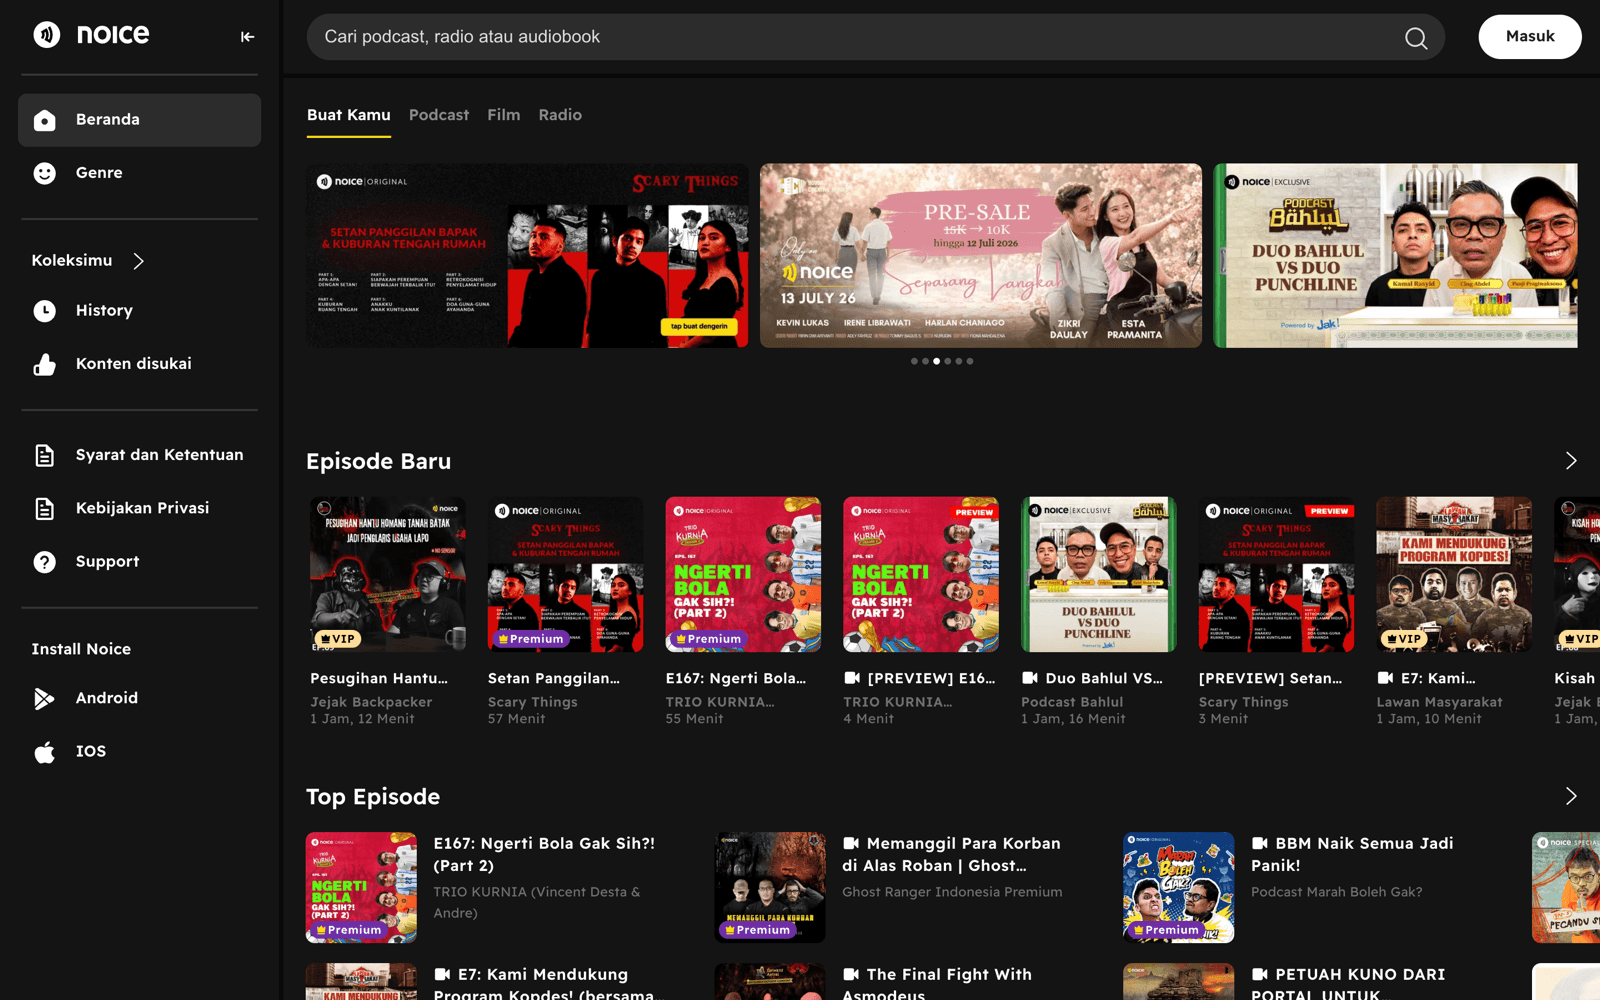This screenshot has height=1000, width=1600.
Task: Click the Support question mark icon
Action: pyautogui.click(x=45, y=562)
